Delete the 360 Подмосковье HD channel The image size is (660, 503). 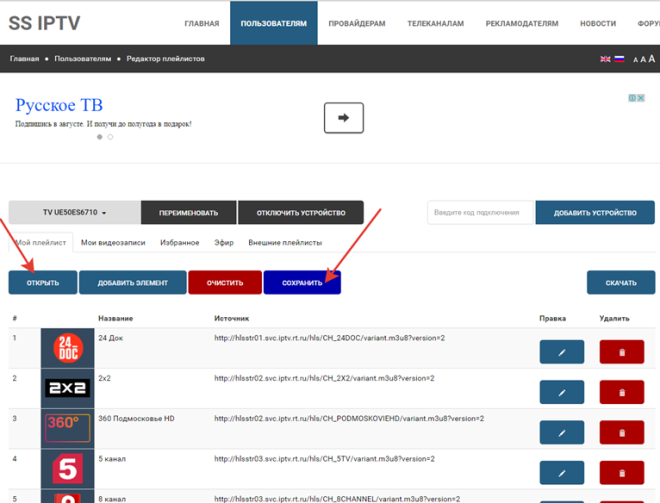(x=622, y=432)
